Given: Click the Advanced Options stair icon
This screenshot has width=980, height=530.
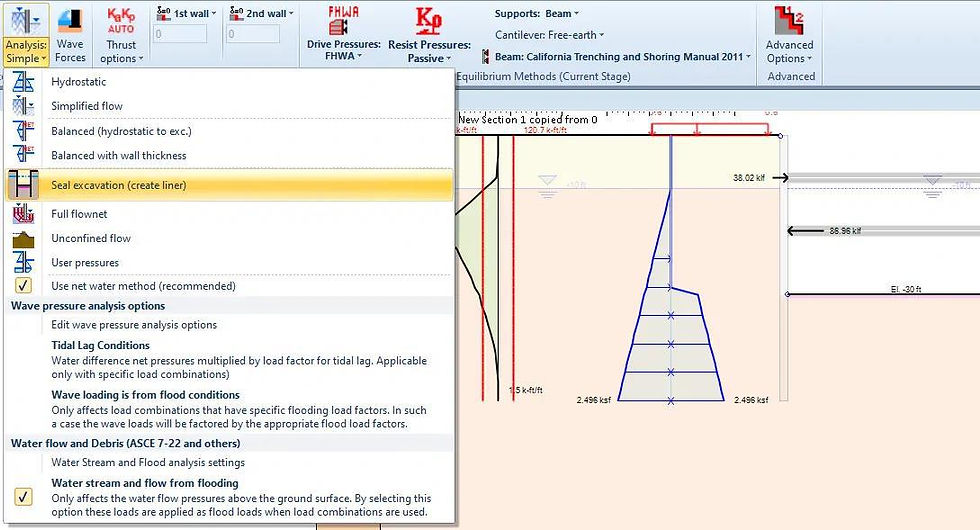Looking at the screenshot, I should (789, 20).
